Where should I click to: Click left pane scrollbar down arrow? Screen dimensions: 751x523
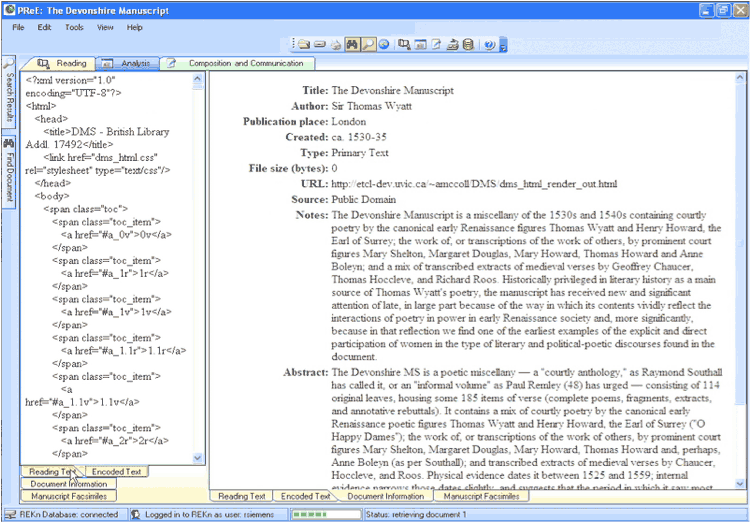(x=198, y=458)
